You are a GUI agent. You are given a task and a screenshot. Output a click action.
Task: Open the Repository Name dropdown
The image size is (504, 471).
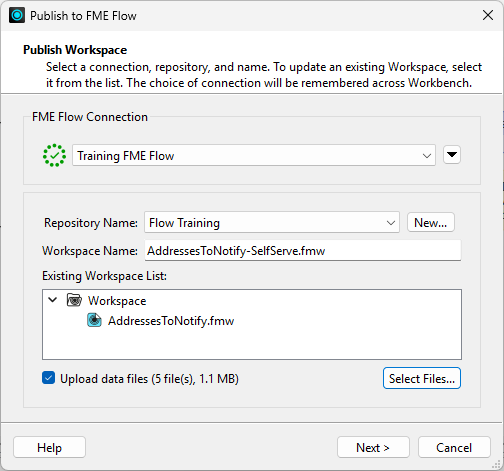coord(272,222)
